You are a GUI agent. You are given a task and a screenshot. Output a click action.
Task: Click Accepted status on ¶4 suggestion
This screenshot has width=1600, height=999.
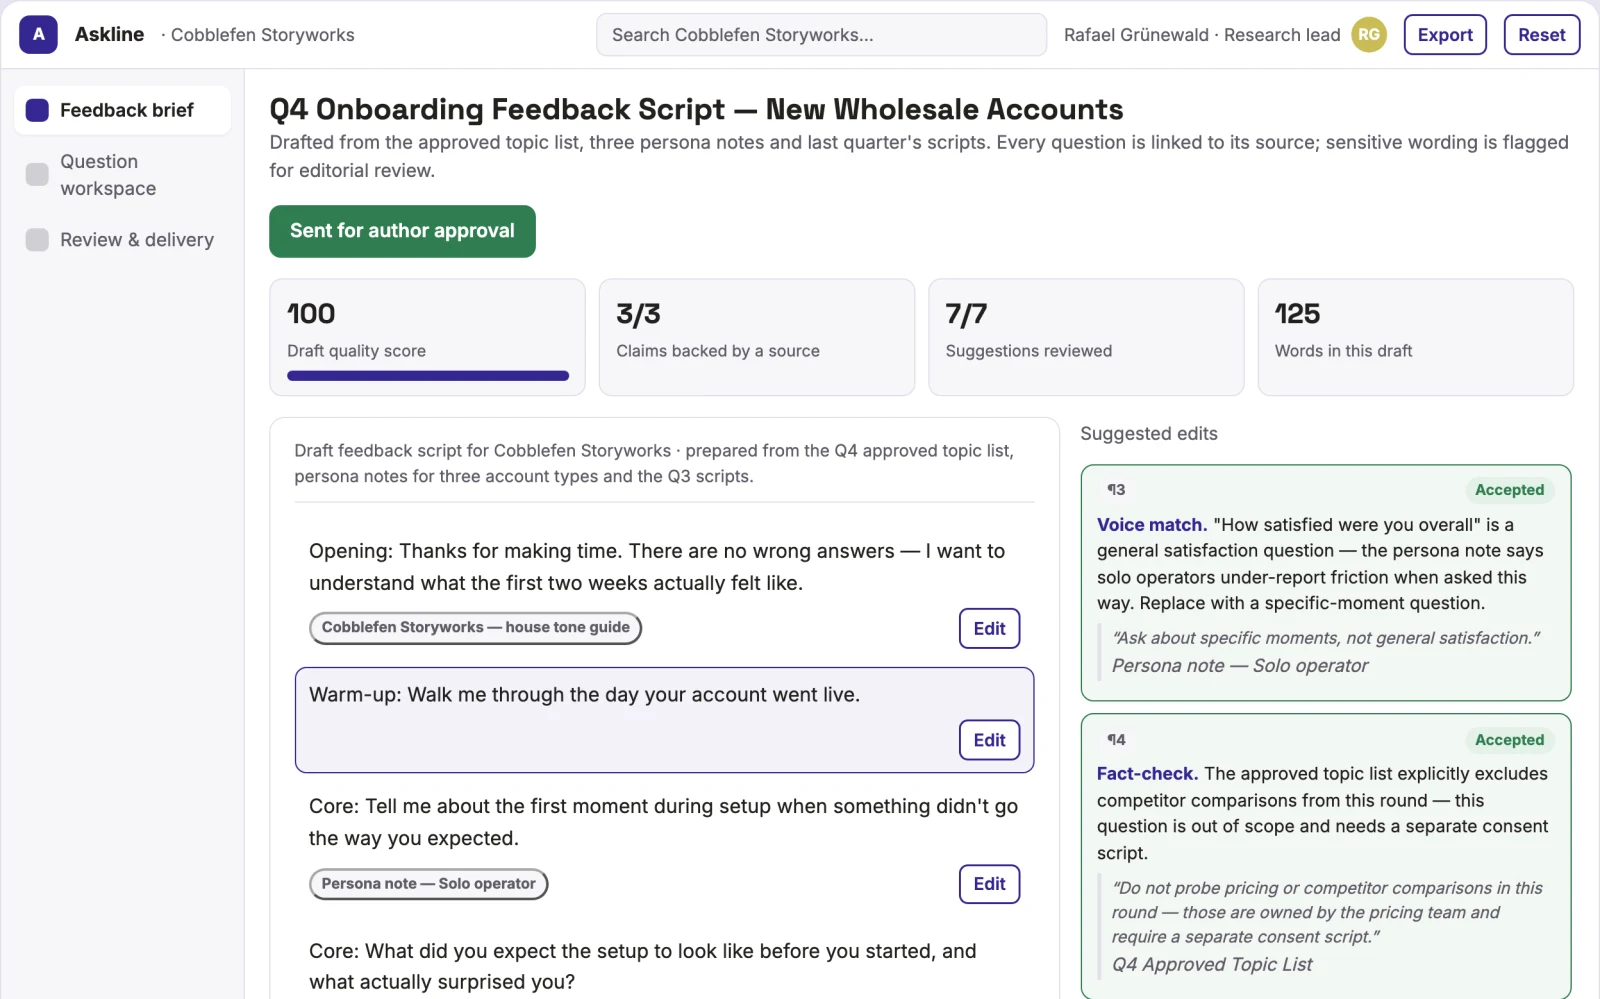click(1509, 740)
